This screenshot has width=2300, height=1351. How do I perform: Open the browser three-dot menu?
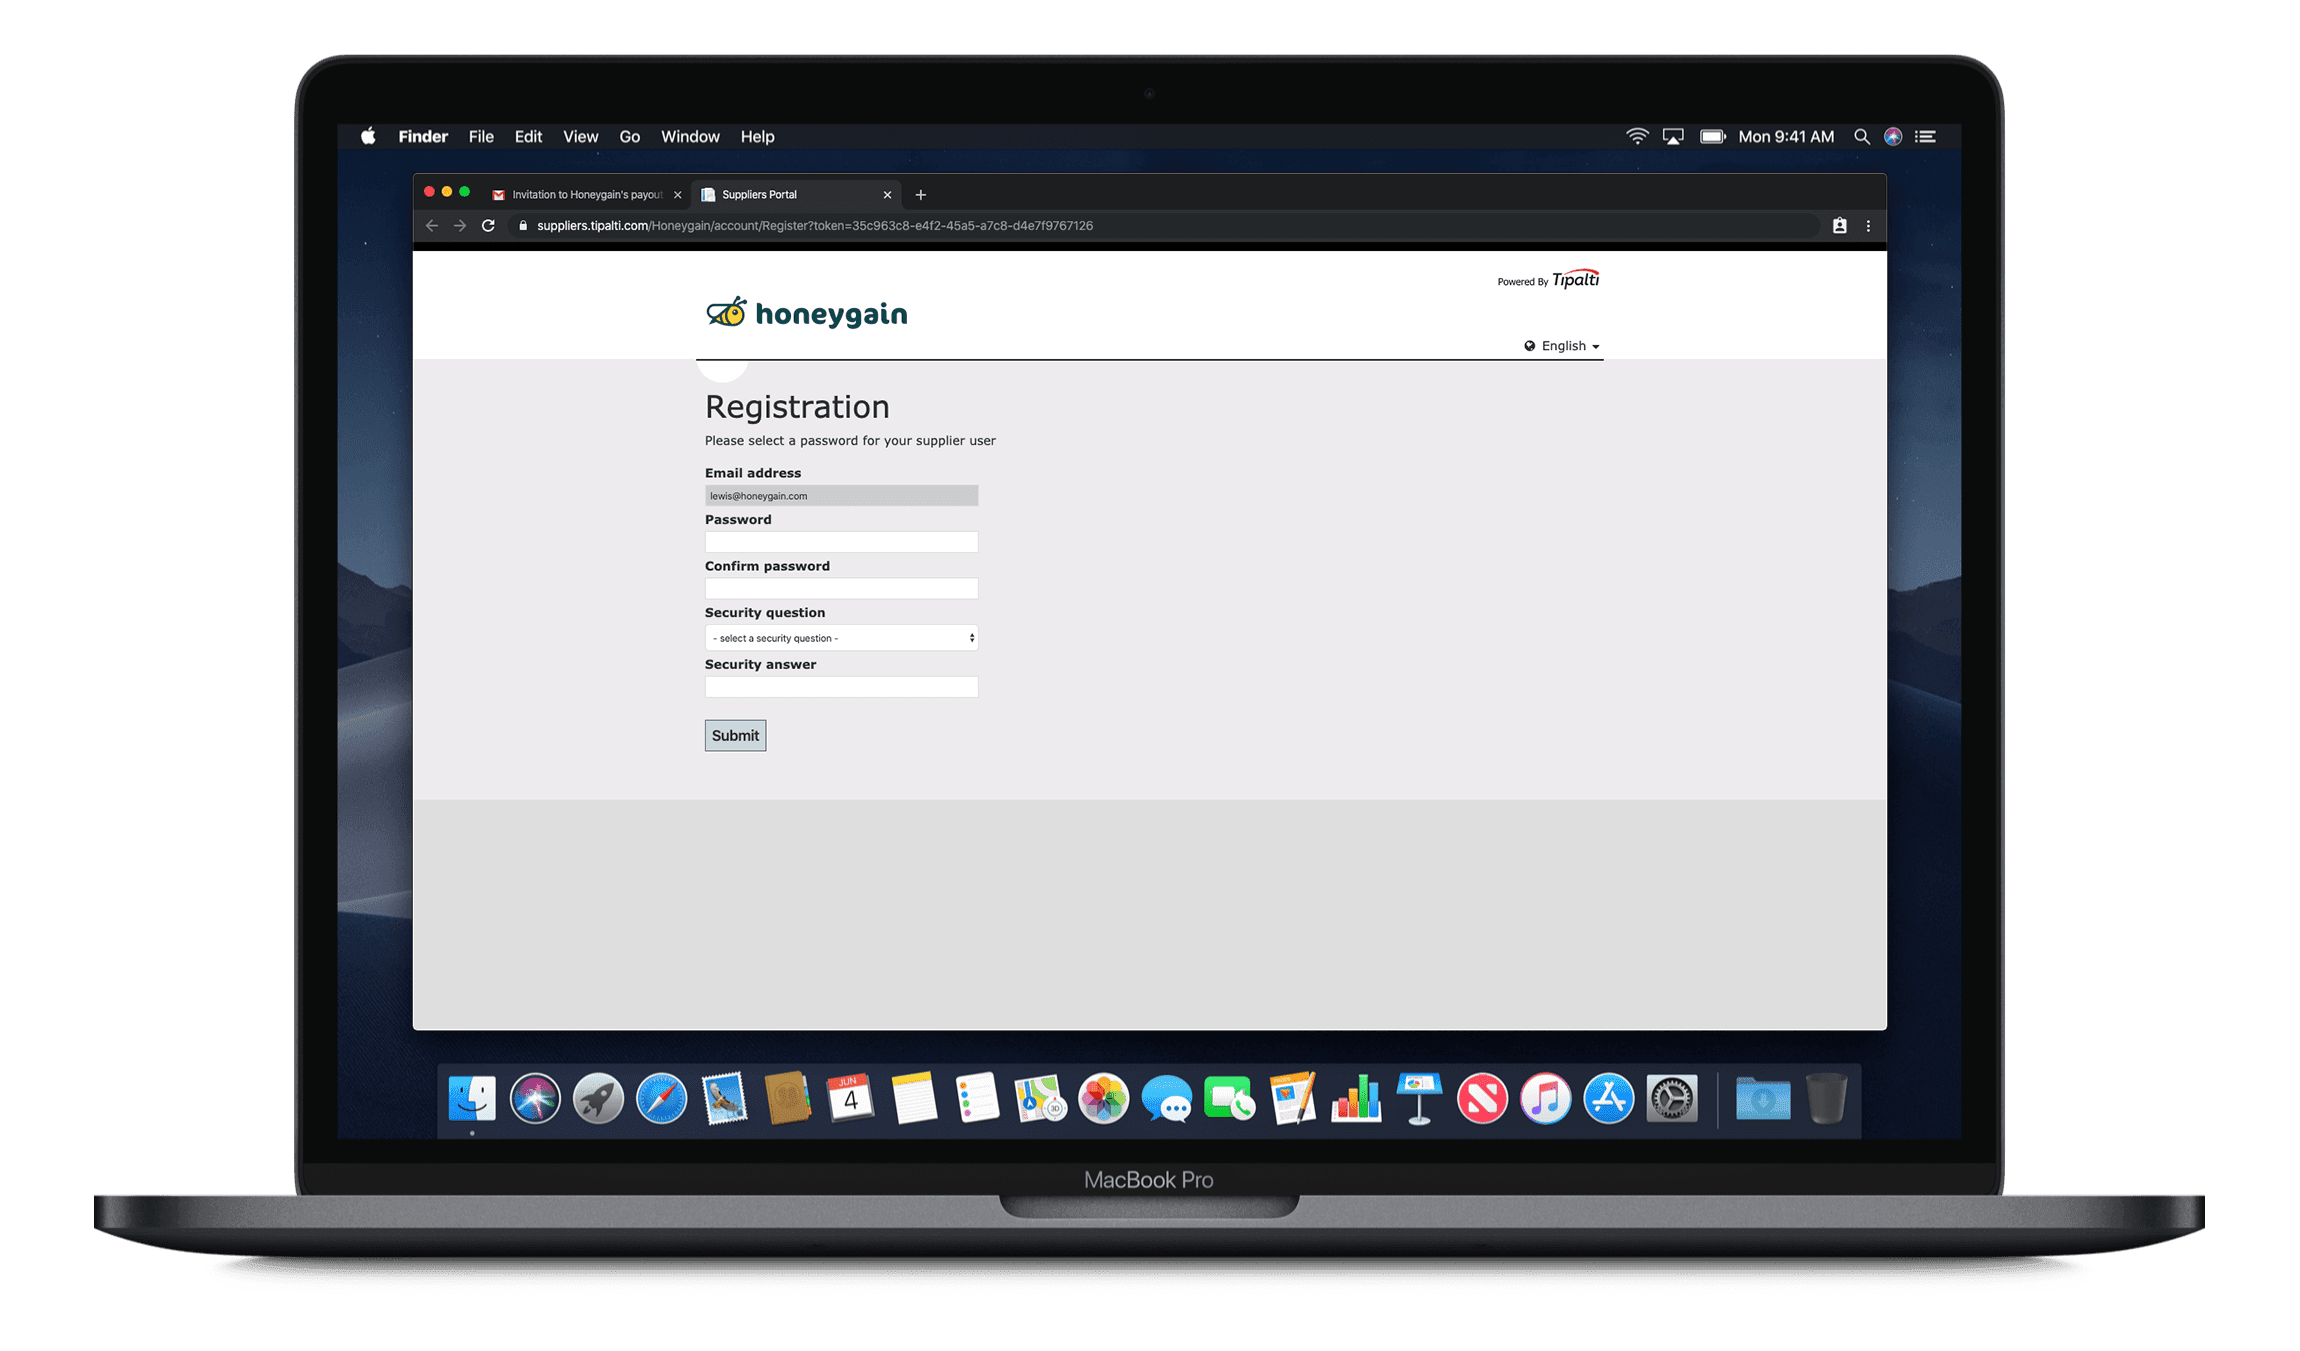[1868, 226]
